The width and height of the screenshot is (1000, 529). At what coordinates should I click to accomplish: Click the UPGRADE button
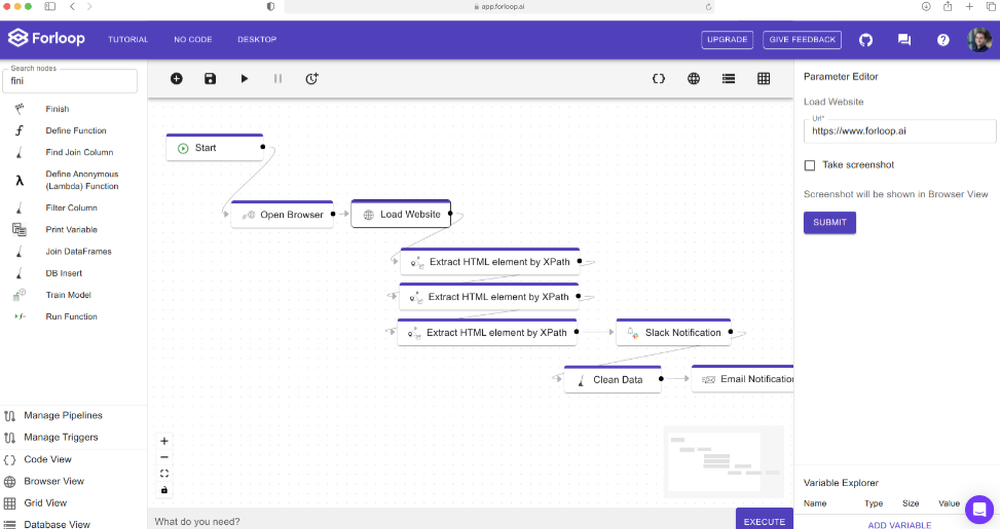[727, 40]
